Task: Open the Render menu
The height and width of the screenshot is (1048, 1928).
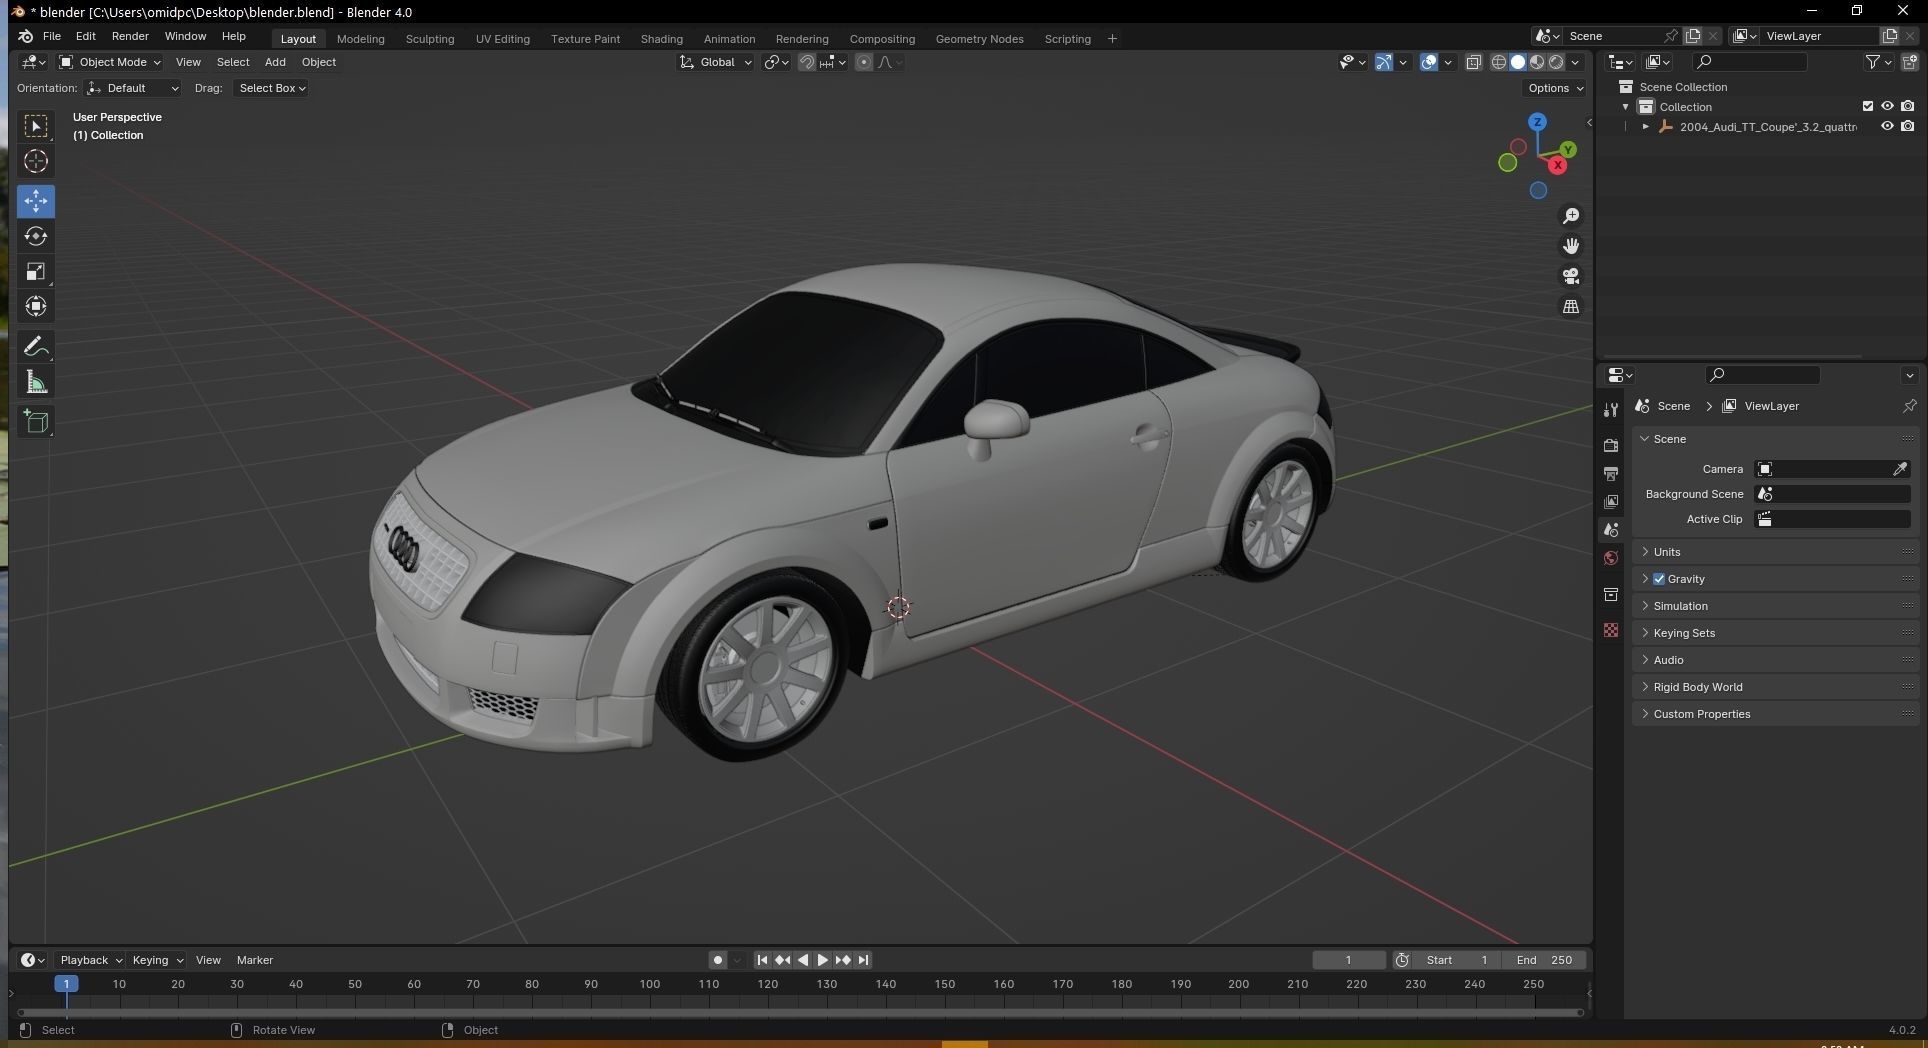Action: coord(130,36)
